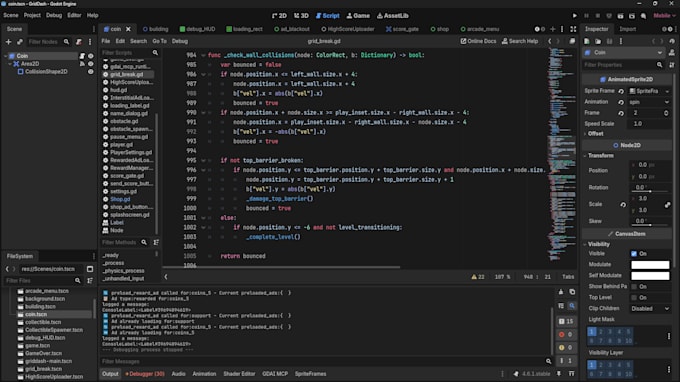
Task: Toggle visibility of the Coin node
Action: pyautogui.click(x=91, y=56)
